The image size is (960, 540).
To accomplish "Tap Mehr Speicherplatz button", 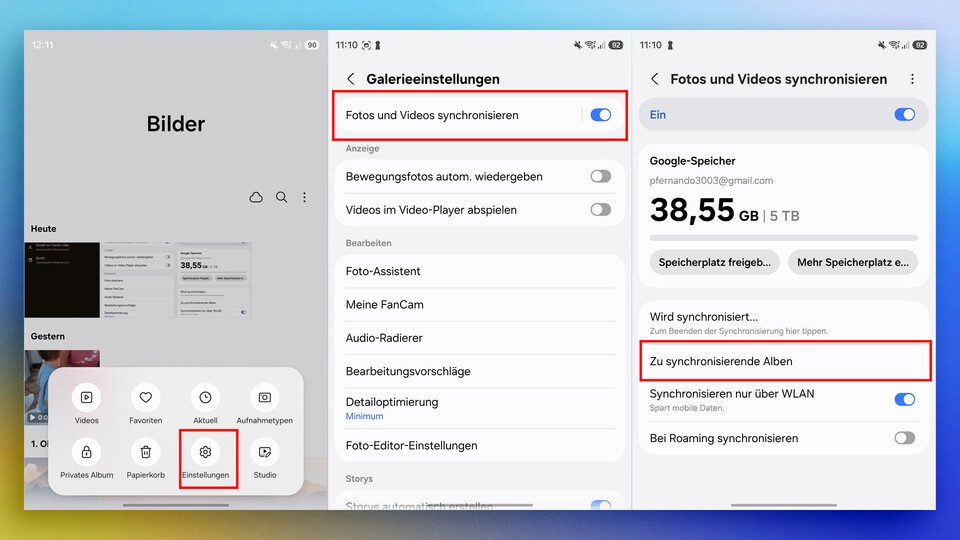I will coord(853,262).
